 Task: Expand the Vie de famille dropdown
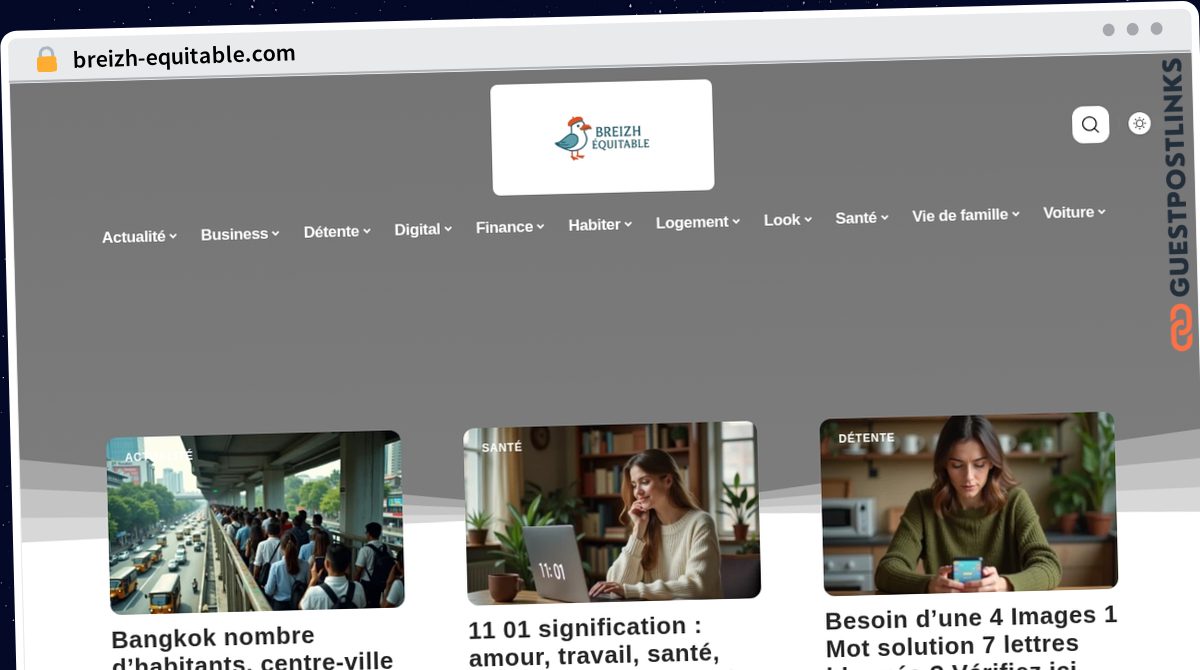(966, 214)
